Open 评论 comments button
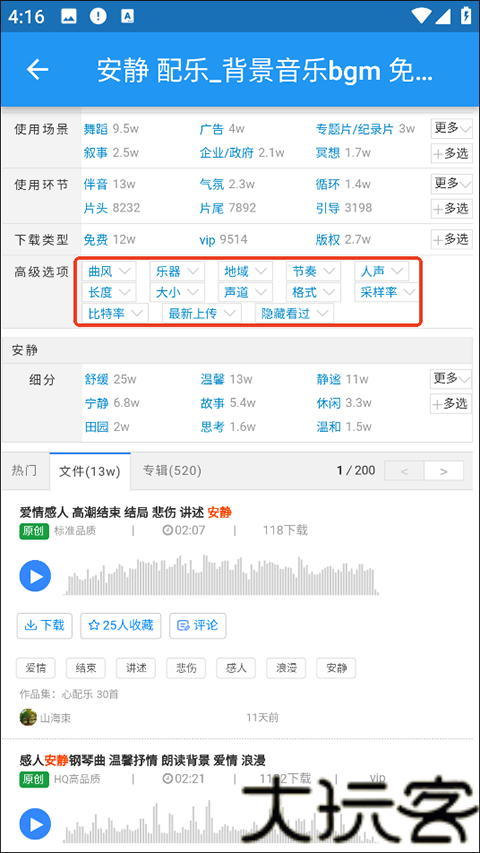This screenshot has height=853, width=480. (x=198, y=626)
